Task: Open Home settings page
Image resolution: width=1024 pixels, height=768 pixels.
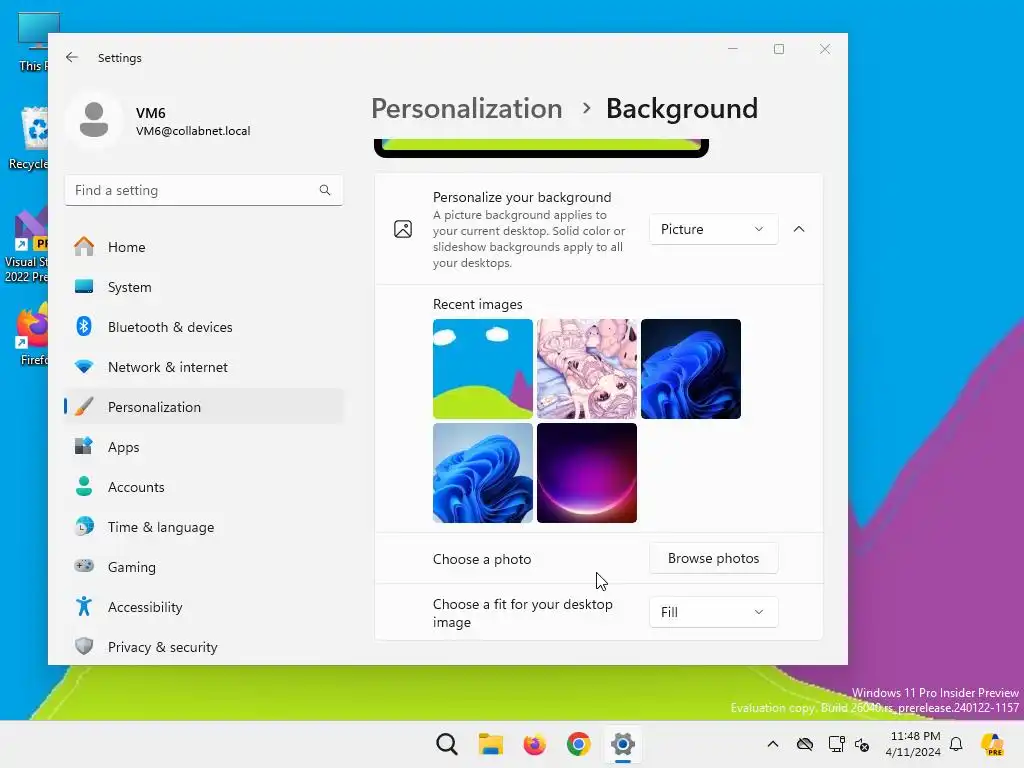Action: 203,247
